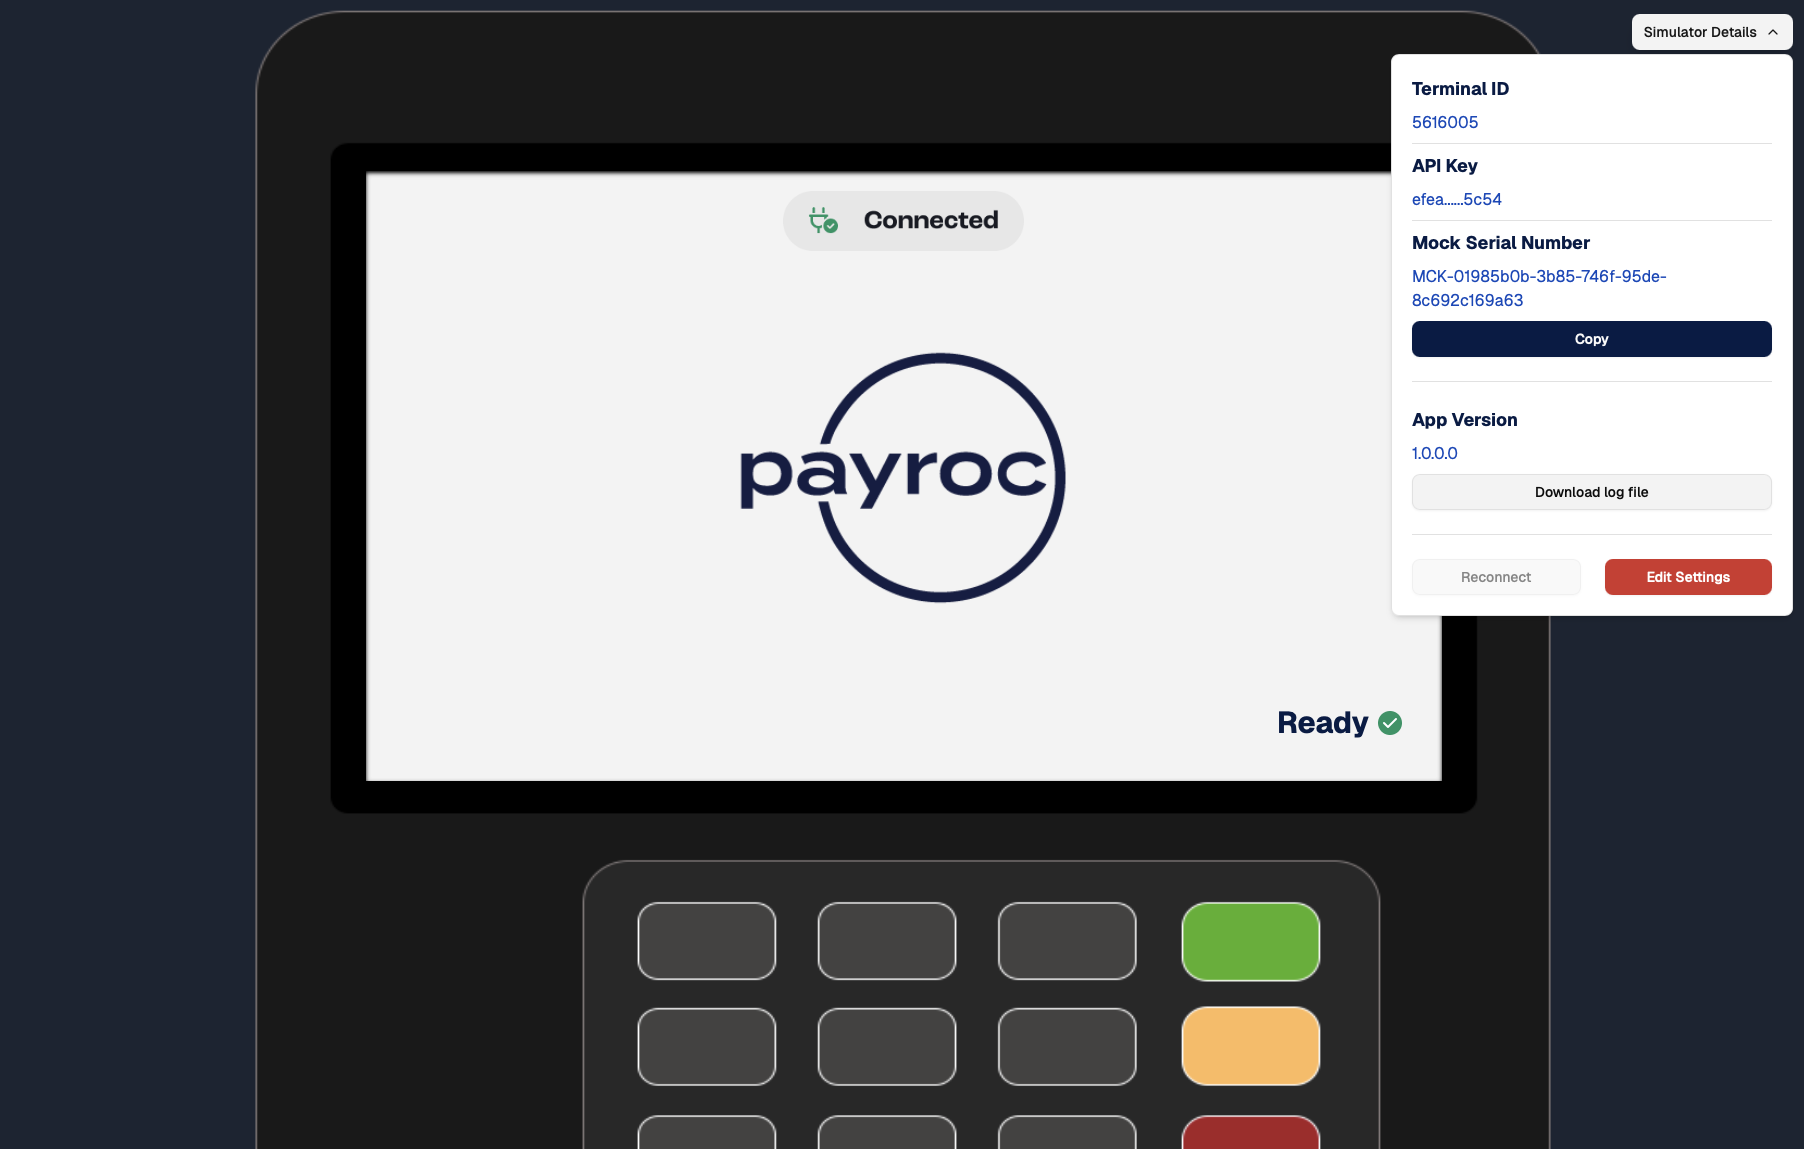Click the Connected plug status icon
Viewport: 1804px width, 1149px height.
(x=821, y=221)
